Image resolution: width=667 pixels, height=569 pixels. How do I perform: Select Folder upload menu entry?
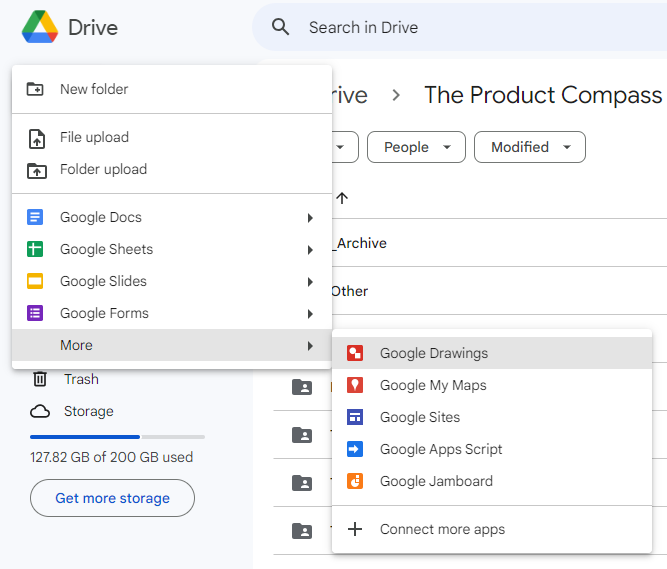[x=172, y=170]
